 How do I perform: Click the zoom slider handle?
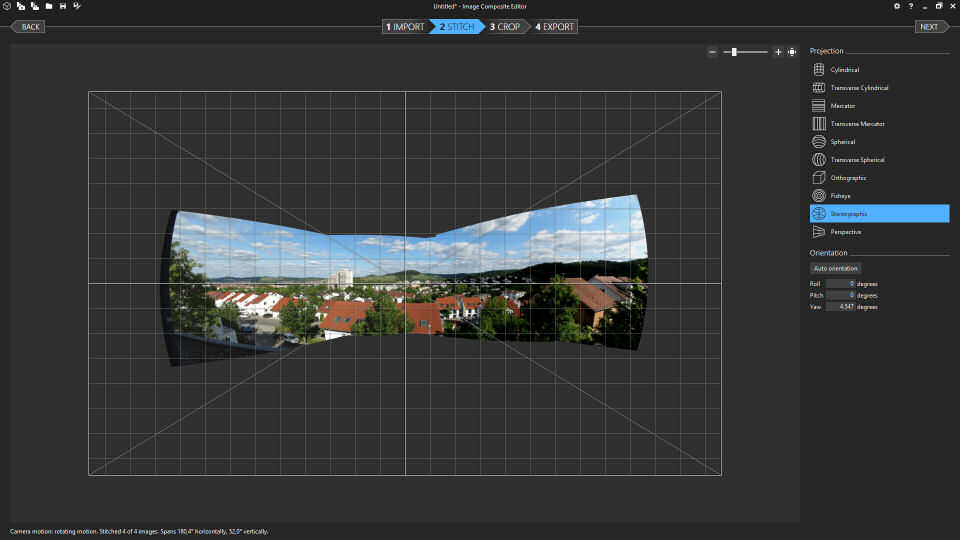click(735, 52)
